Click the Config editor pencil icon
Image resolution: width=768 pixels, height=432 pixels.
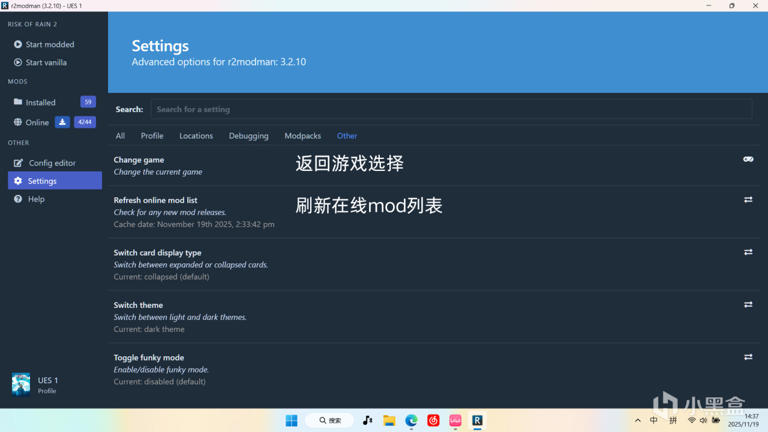(x=18, y=163)
